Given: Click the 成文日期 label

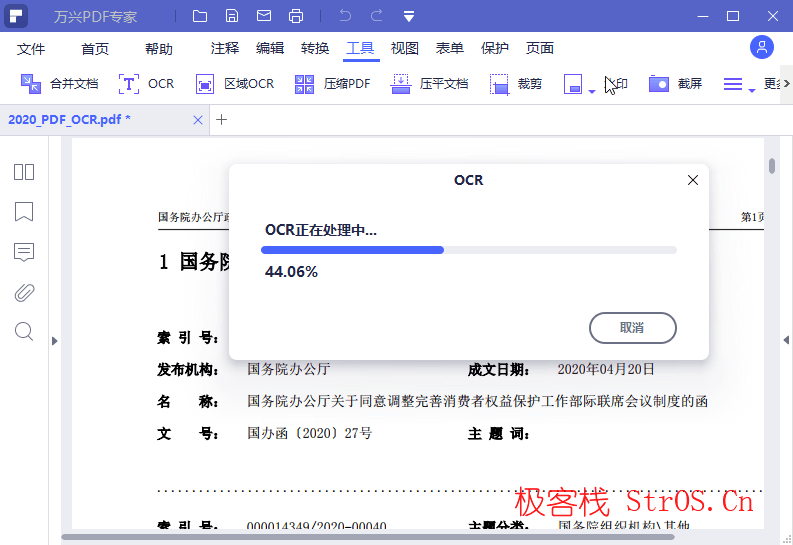Looking at the screenshot, I should point(499,370).
